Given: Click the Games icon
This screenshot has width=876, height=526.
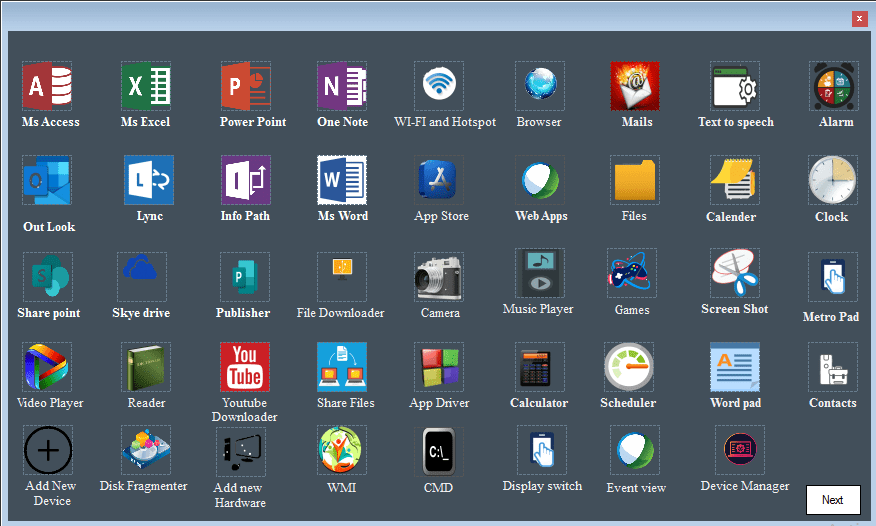Looking at the screenshot, I should point(632,273).
